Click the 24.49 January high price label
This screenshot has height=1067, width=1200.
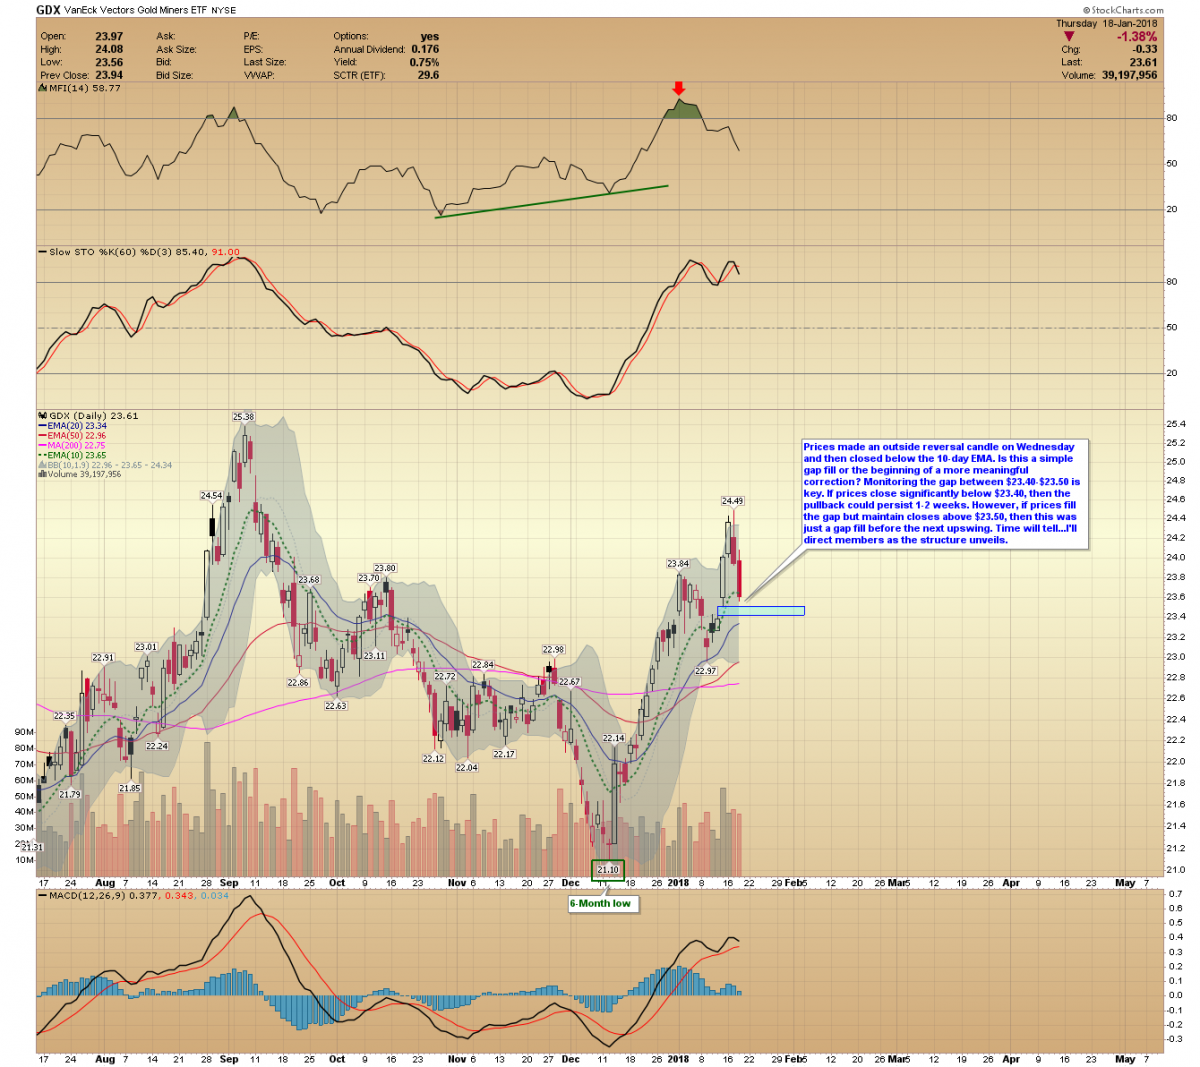(732, 501)
